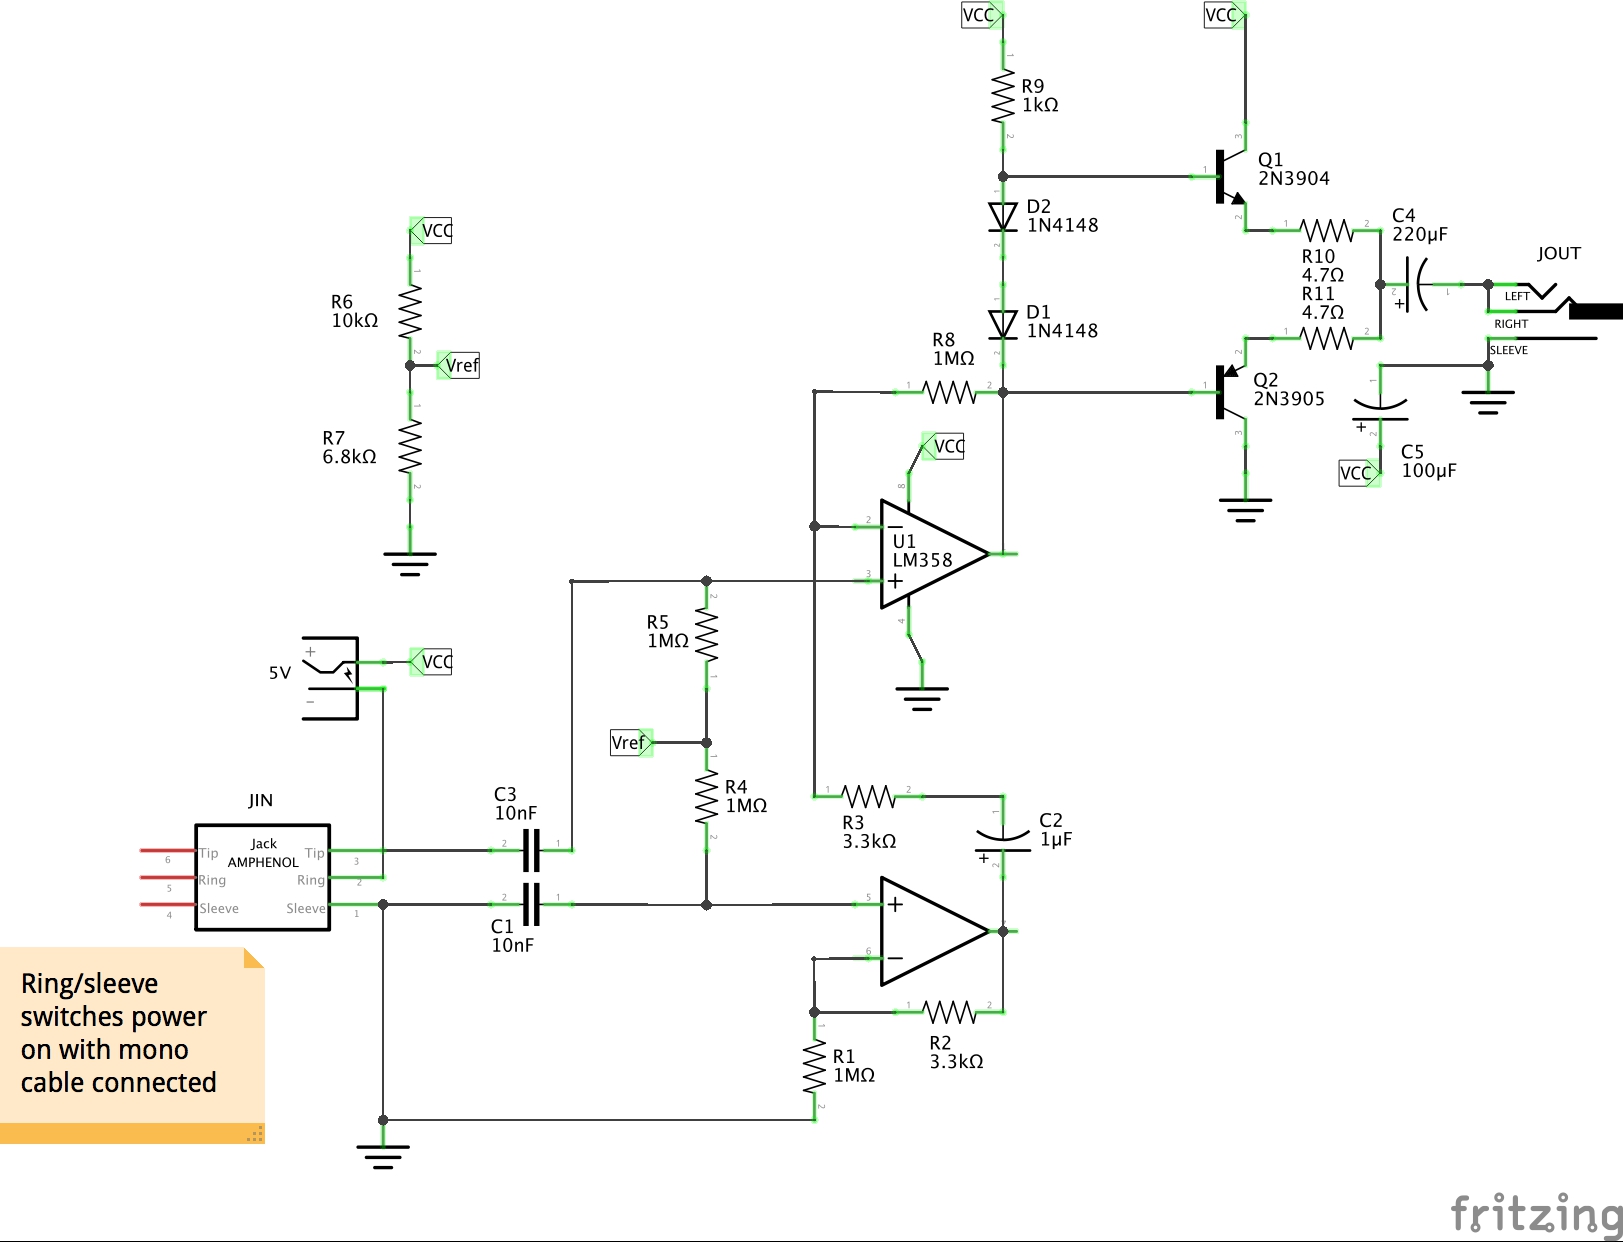Select the R10 4.7Ω resistor symbol

point(1326,230)
